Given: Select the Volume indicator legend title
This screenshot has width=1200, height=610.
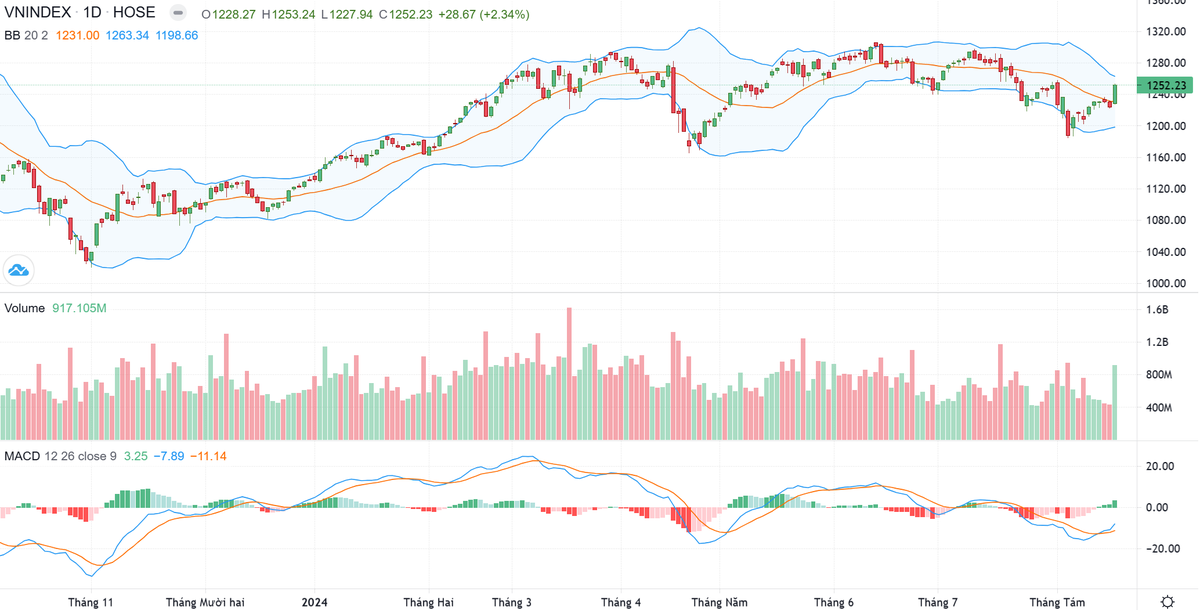Looking at the screenshot, I should coord(25,308).
